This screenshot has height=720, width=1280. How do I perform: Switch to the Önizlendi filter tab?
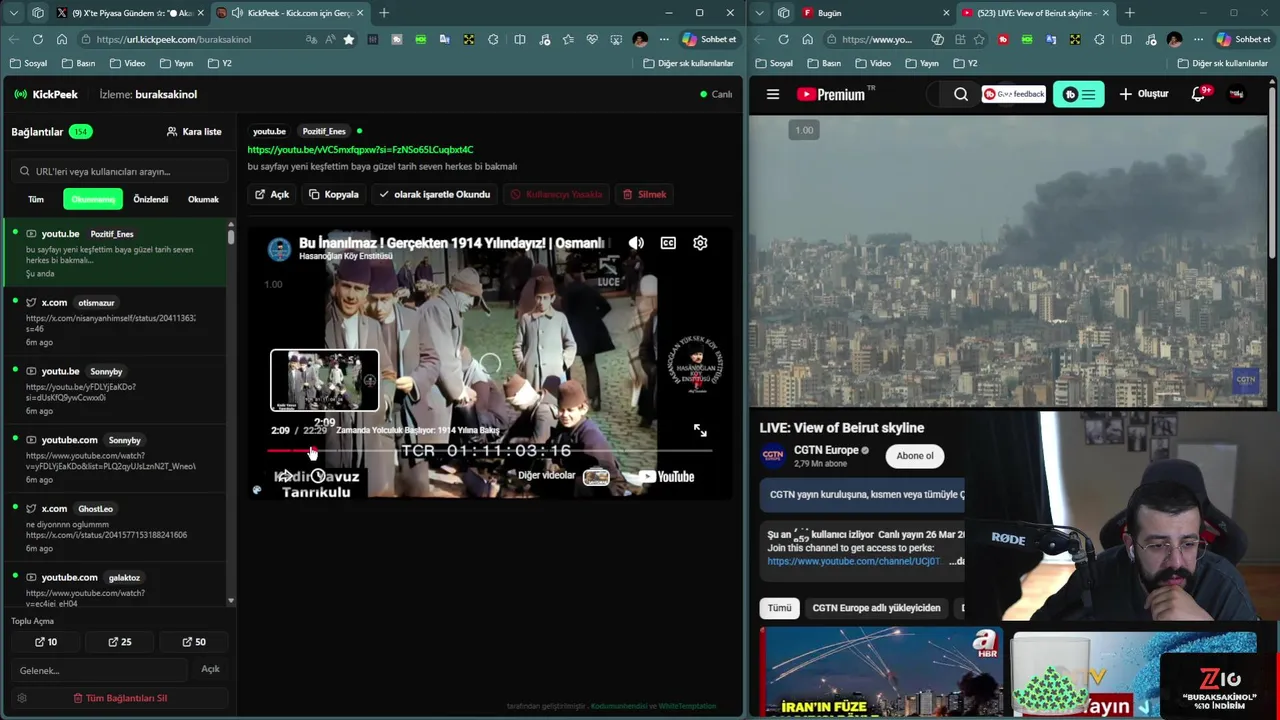pyautogui.click(x=150, y=199)
